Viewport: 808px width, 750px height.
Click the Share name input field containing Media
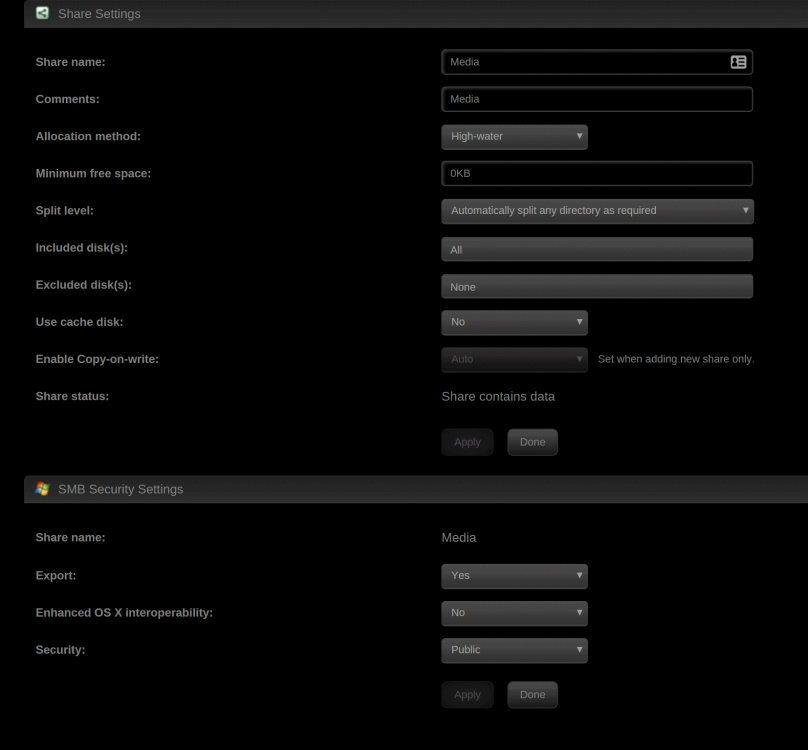pos(597,62)
